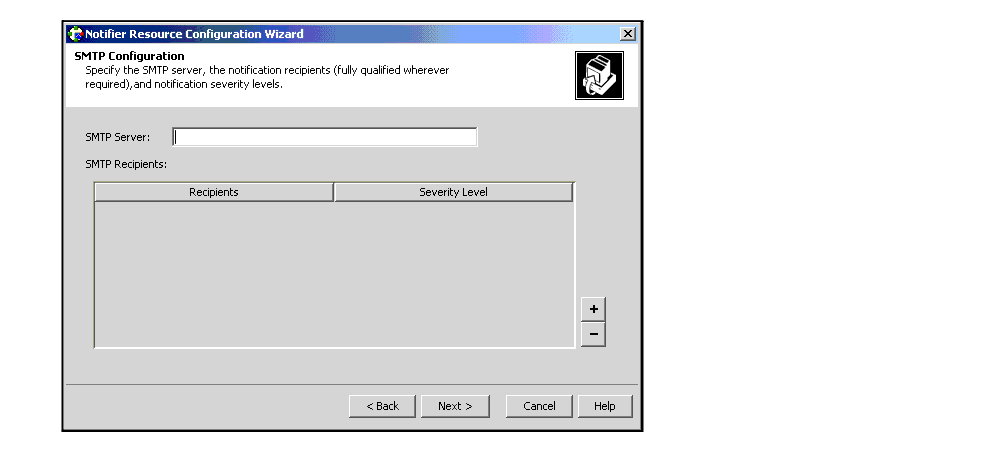This screenshot has width=1008, height=452.
Task: Click the SMTP Configuration heading
Action: [x=129, y=56]
